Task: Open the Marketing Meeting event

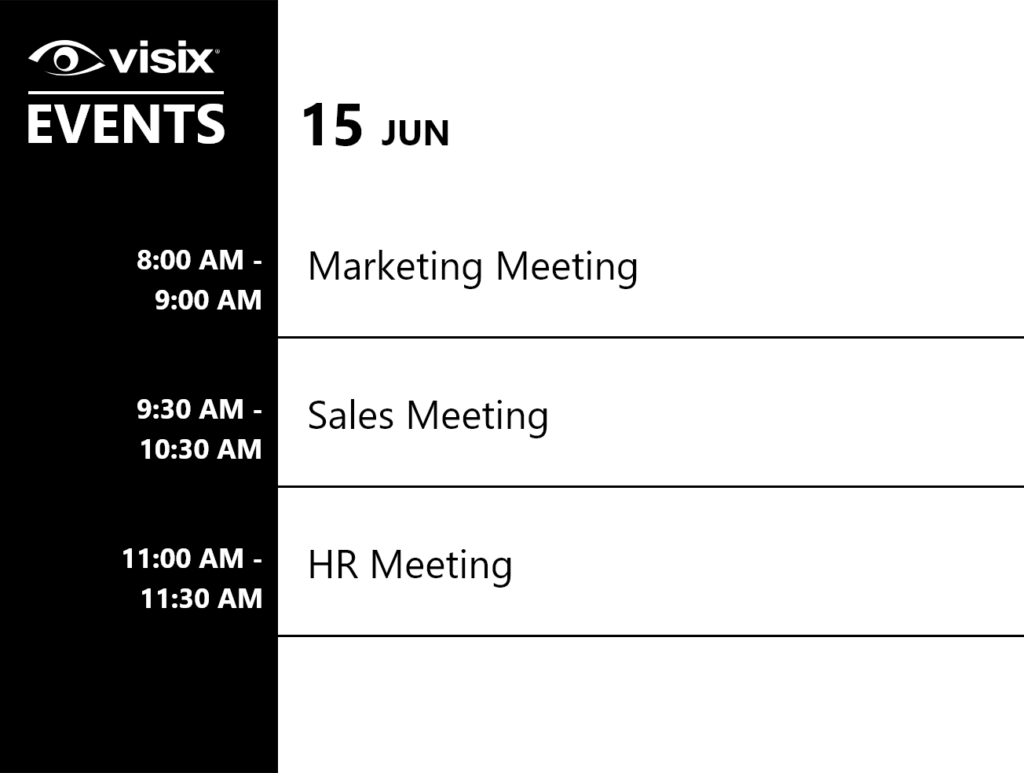Action: [x=472, y=267]
